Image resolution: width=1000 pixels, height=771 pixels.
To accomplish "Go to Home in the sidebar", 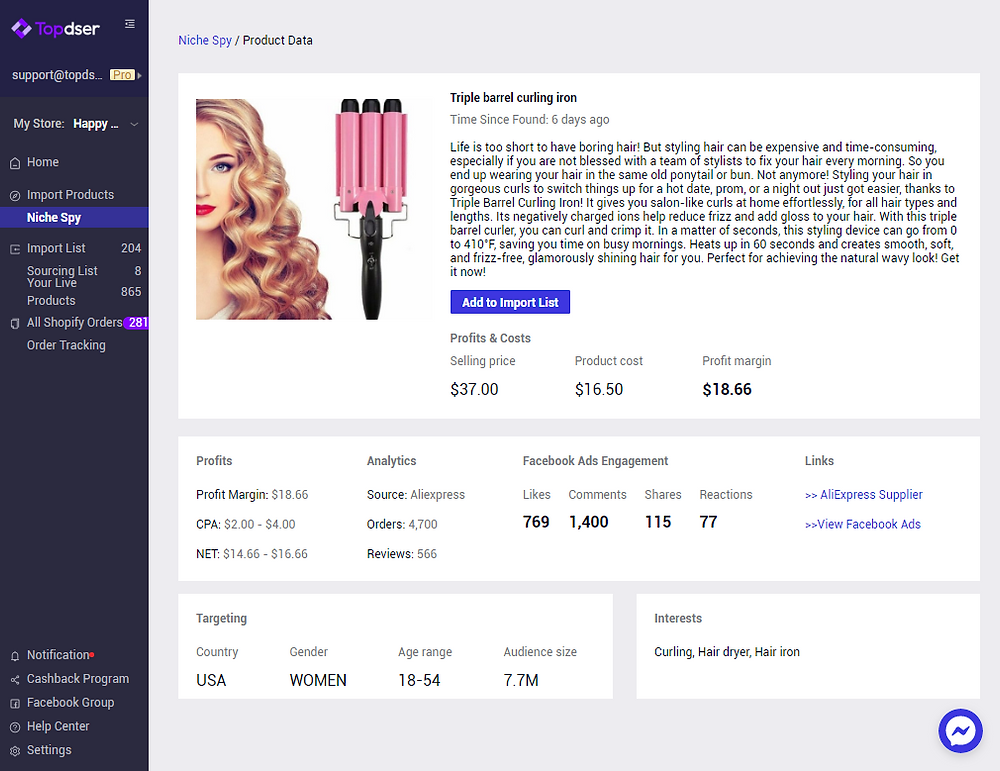I will click(43, 162).
